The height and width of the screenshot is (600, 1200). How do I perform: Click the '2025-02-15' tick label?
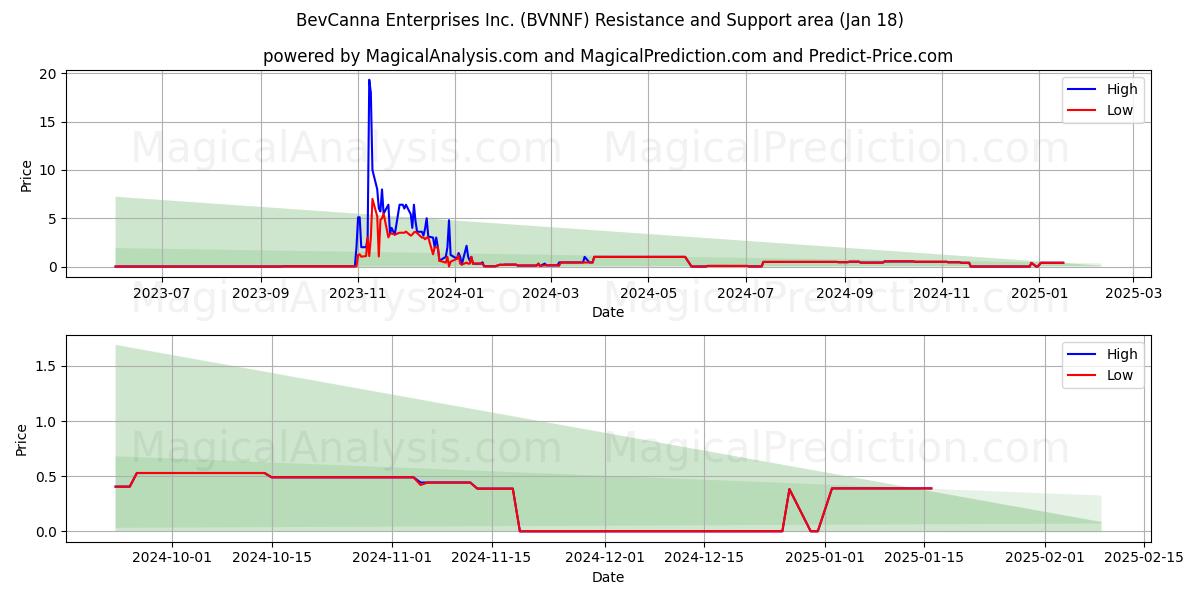point(1144,558)
